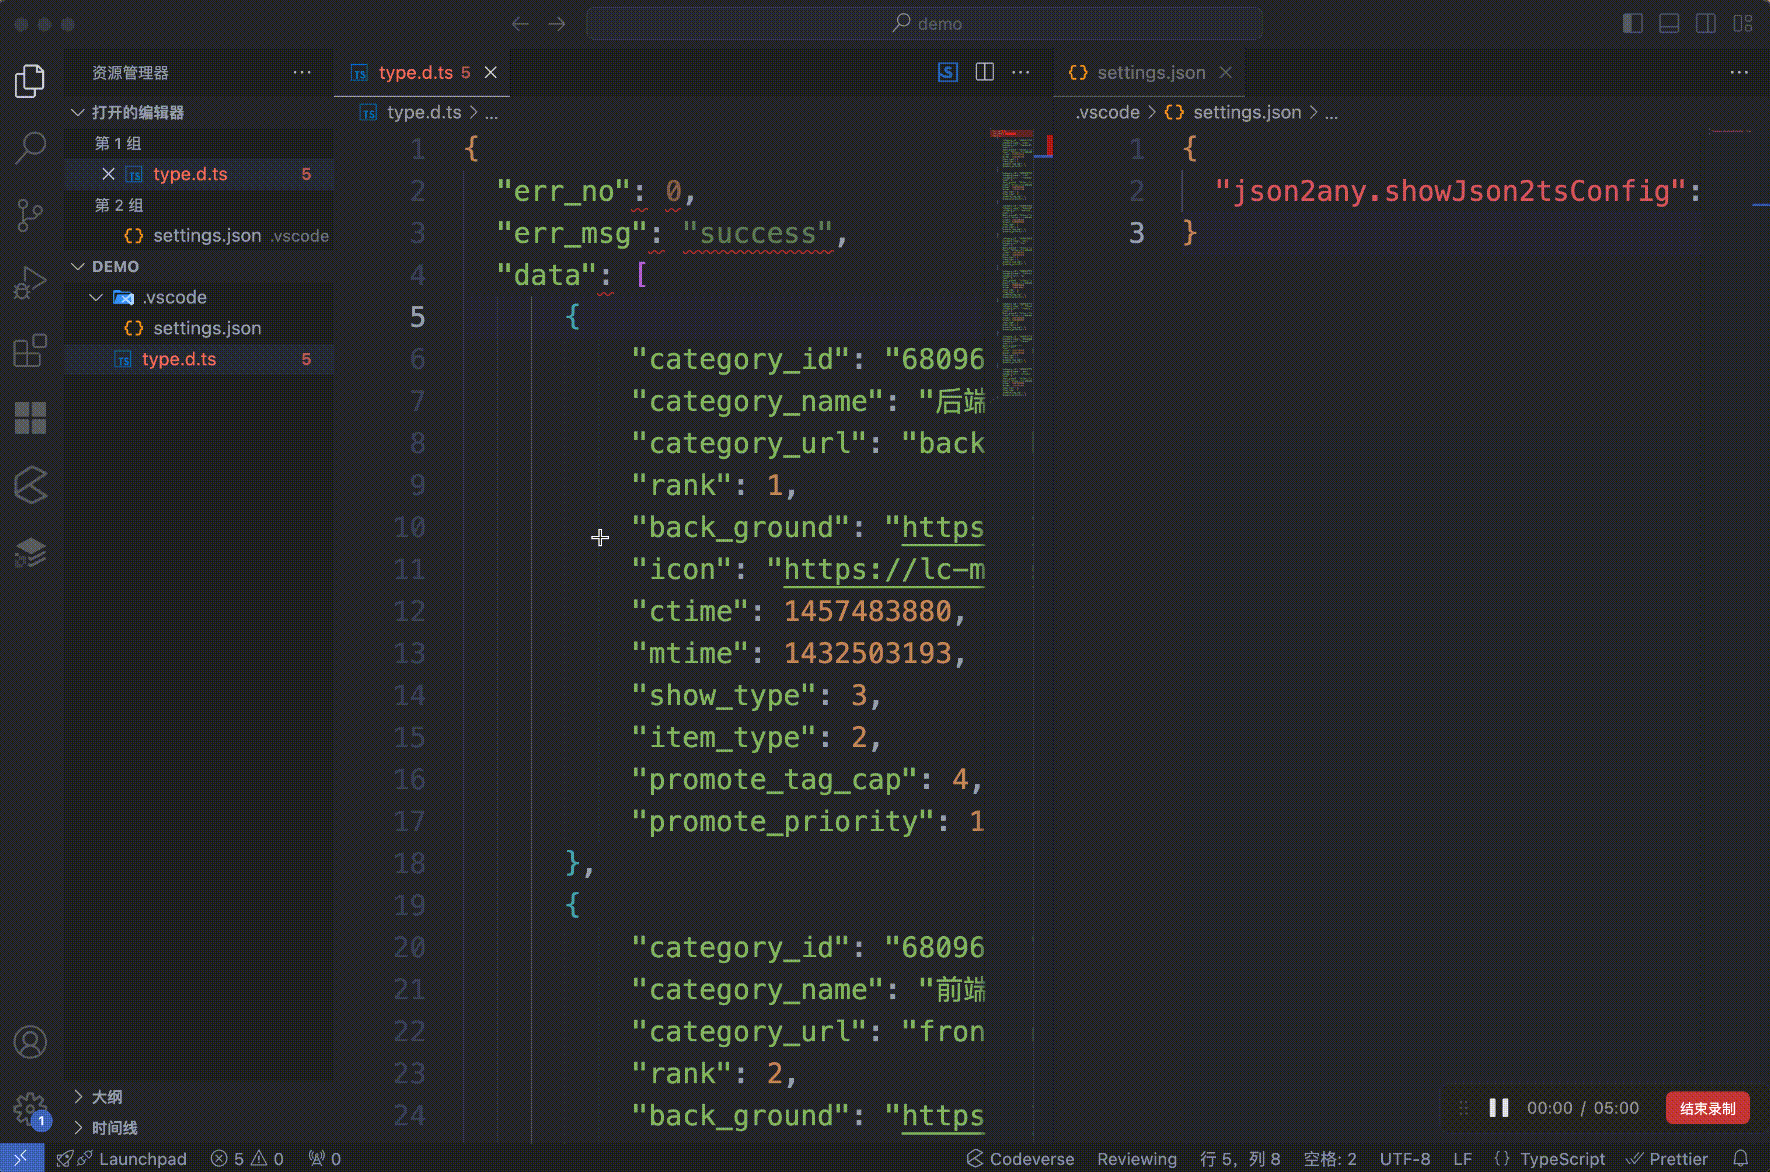The image size is (1770, 1172).
Task: Pause the screen recording
Action: click(x=1498, y=1108)
